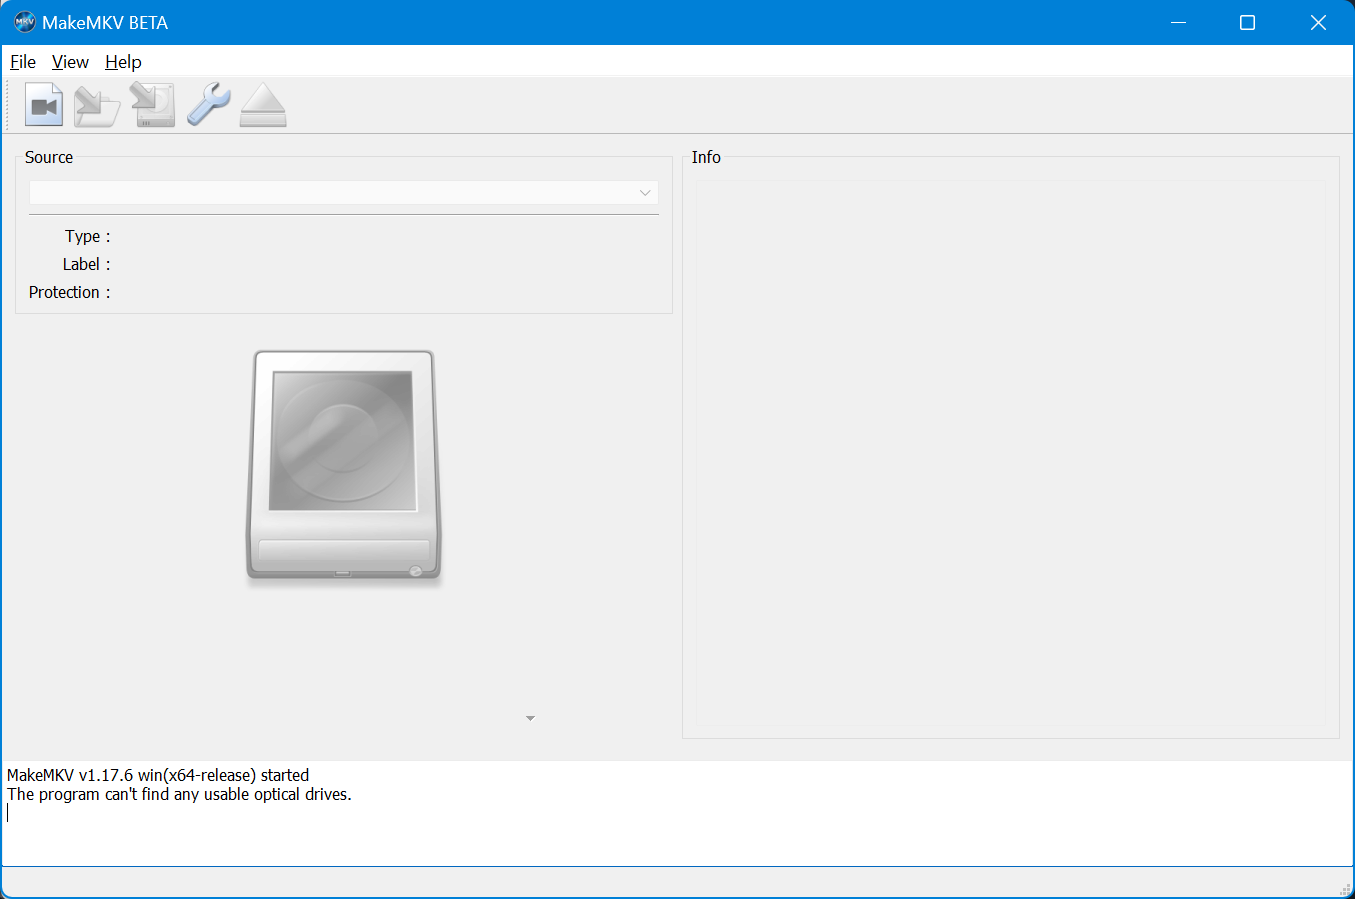This screenshot has height=899, width=1355.
Task: Click the small arrow below drive image
Action: pos(530,718)
